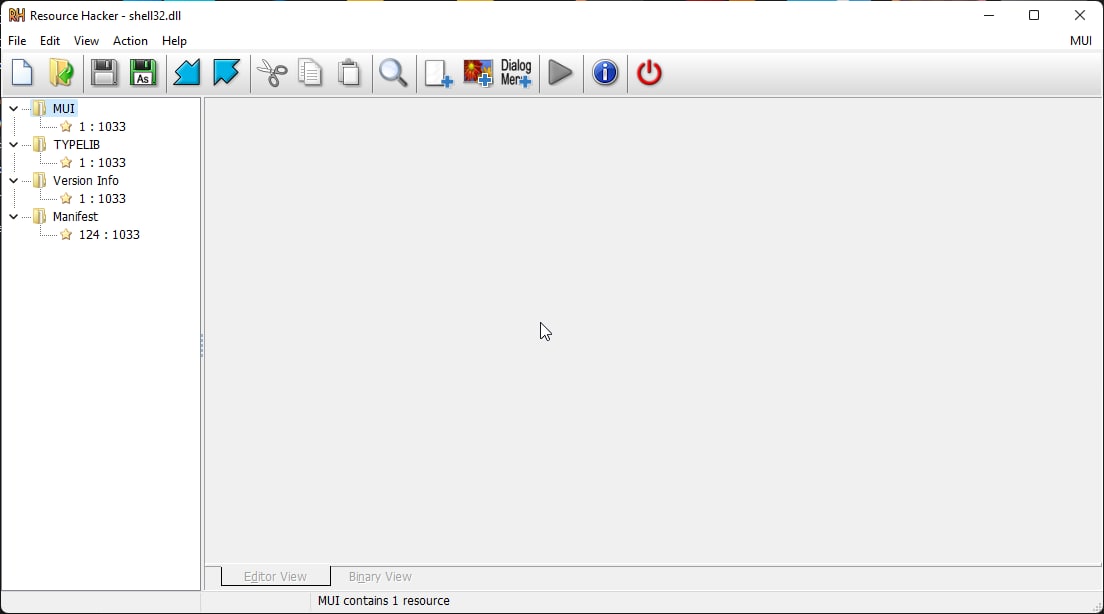Jump to previous bookmark with the blue flag icon
Image resolution: width=1104 pixels, height=614 pixels.
[187, 73]
